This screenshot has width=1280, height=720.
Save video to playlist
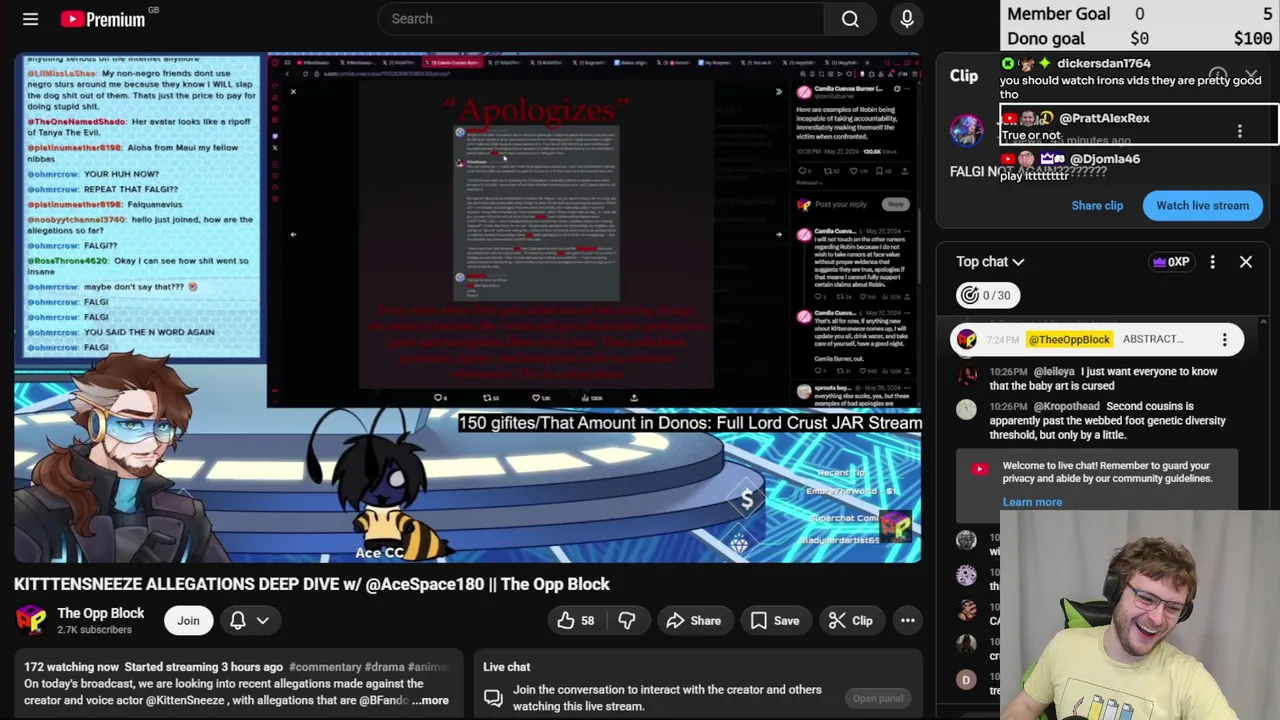pyautogui.click(x=774, y=621)
